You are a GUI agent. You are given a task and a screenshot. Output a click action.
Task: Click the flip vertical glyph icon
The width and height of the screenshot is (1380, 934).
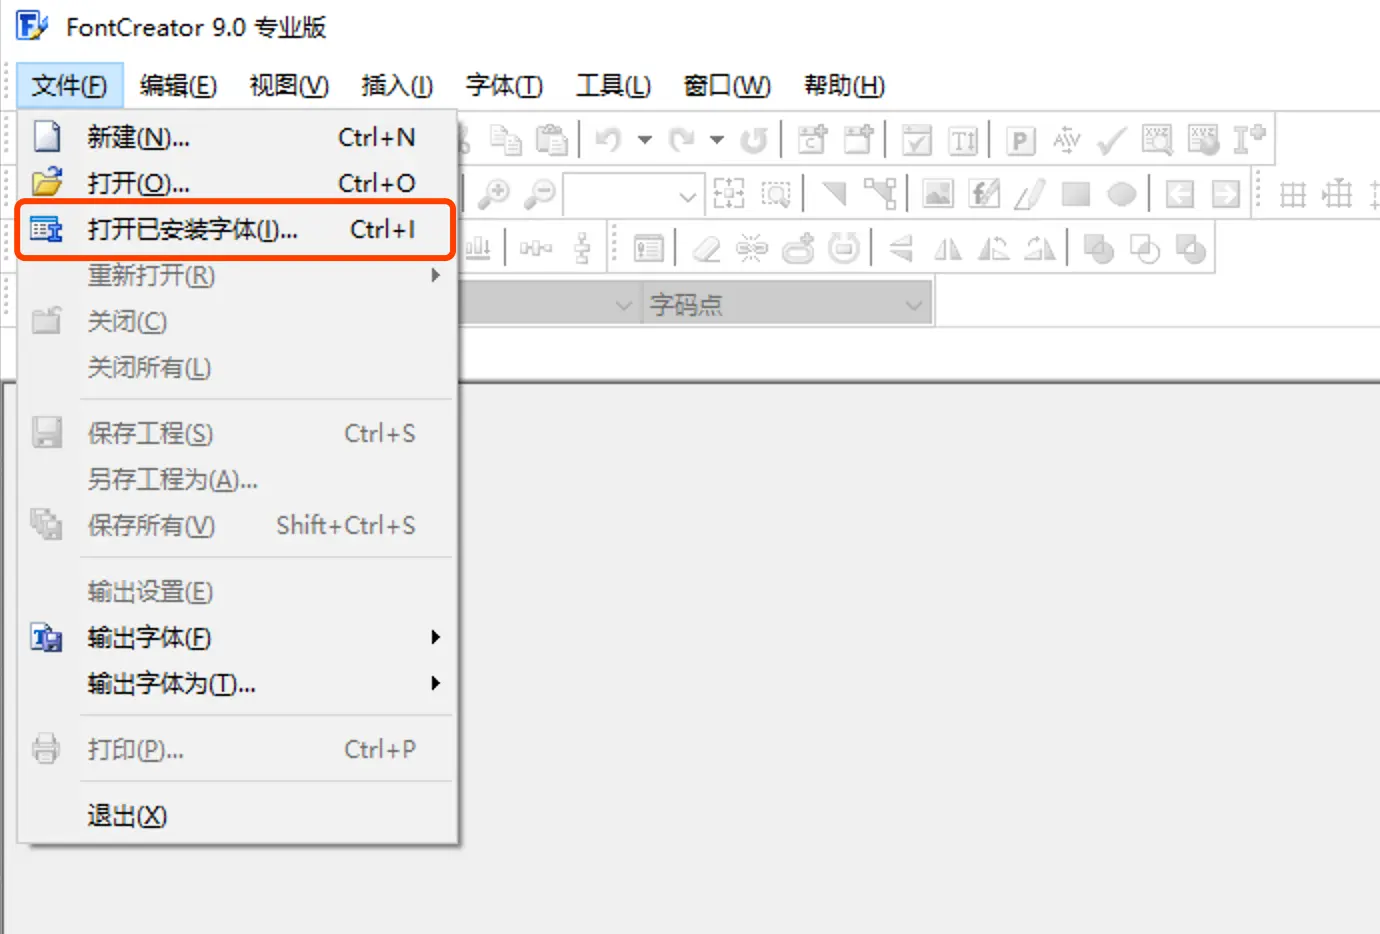click(x=898, y=250)
